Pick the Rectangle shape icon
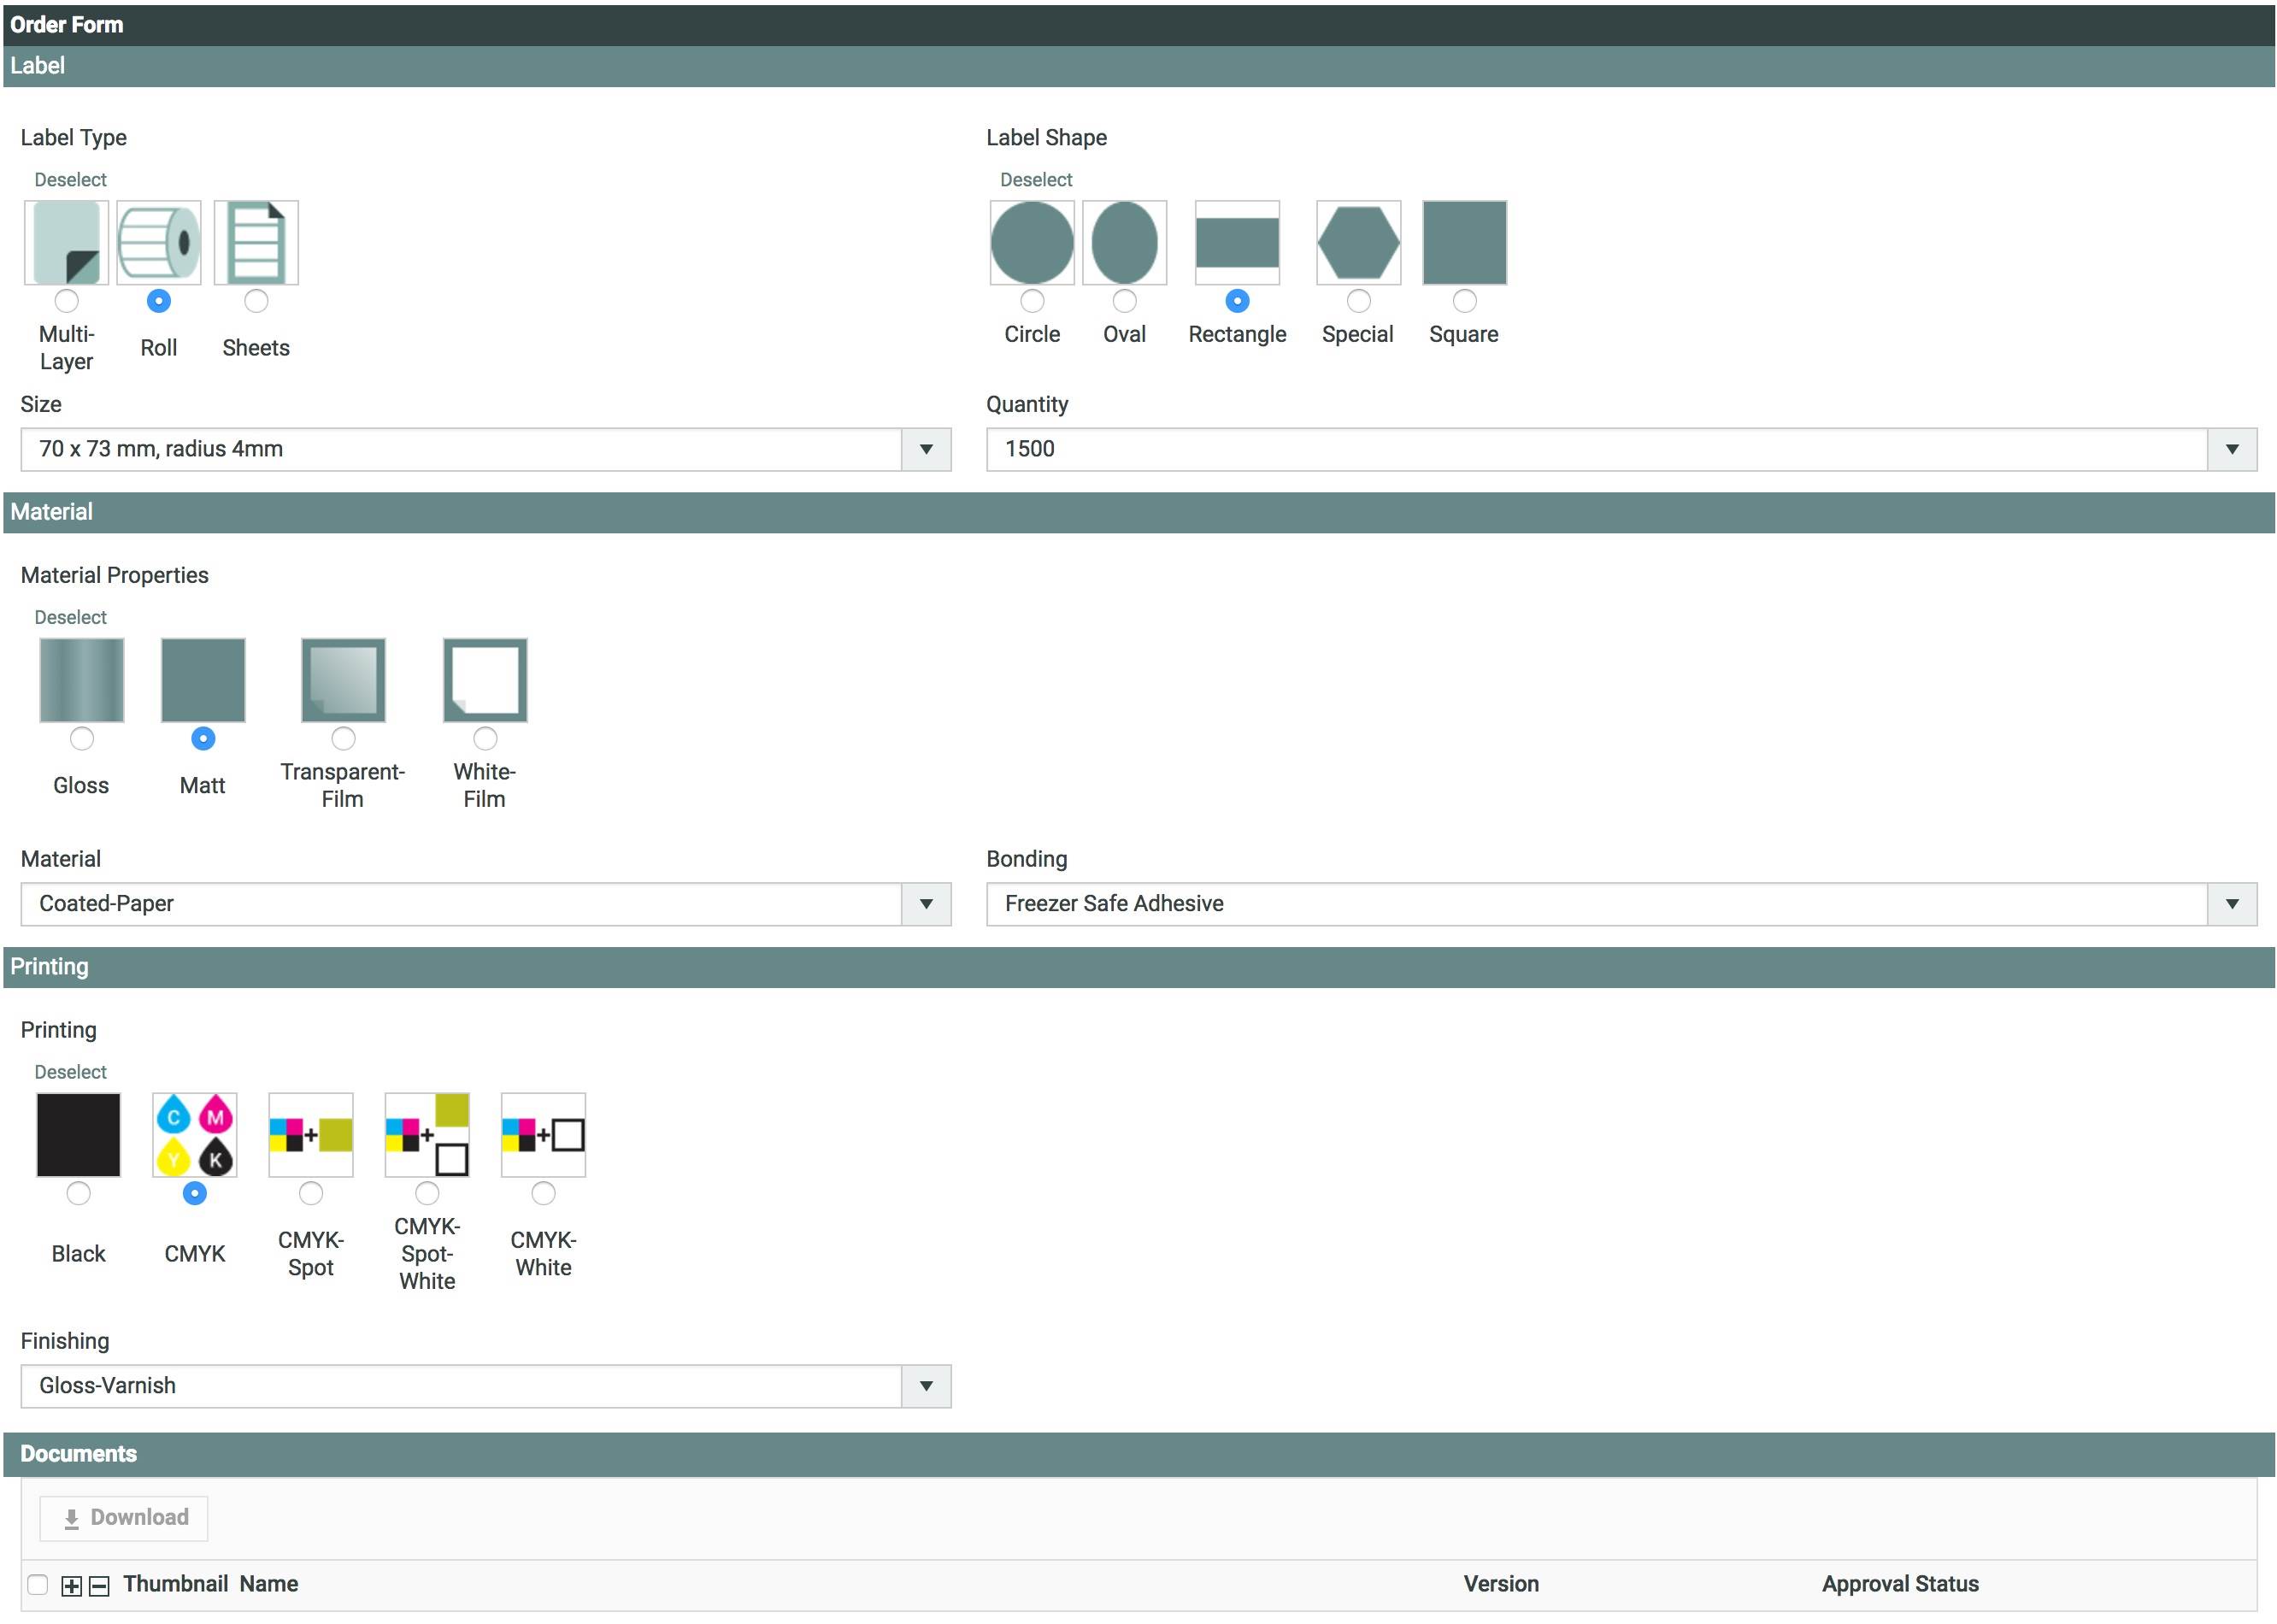The height and width of the screenshot is (1624, 2277). point(1237,243)
